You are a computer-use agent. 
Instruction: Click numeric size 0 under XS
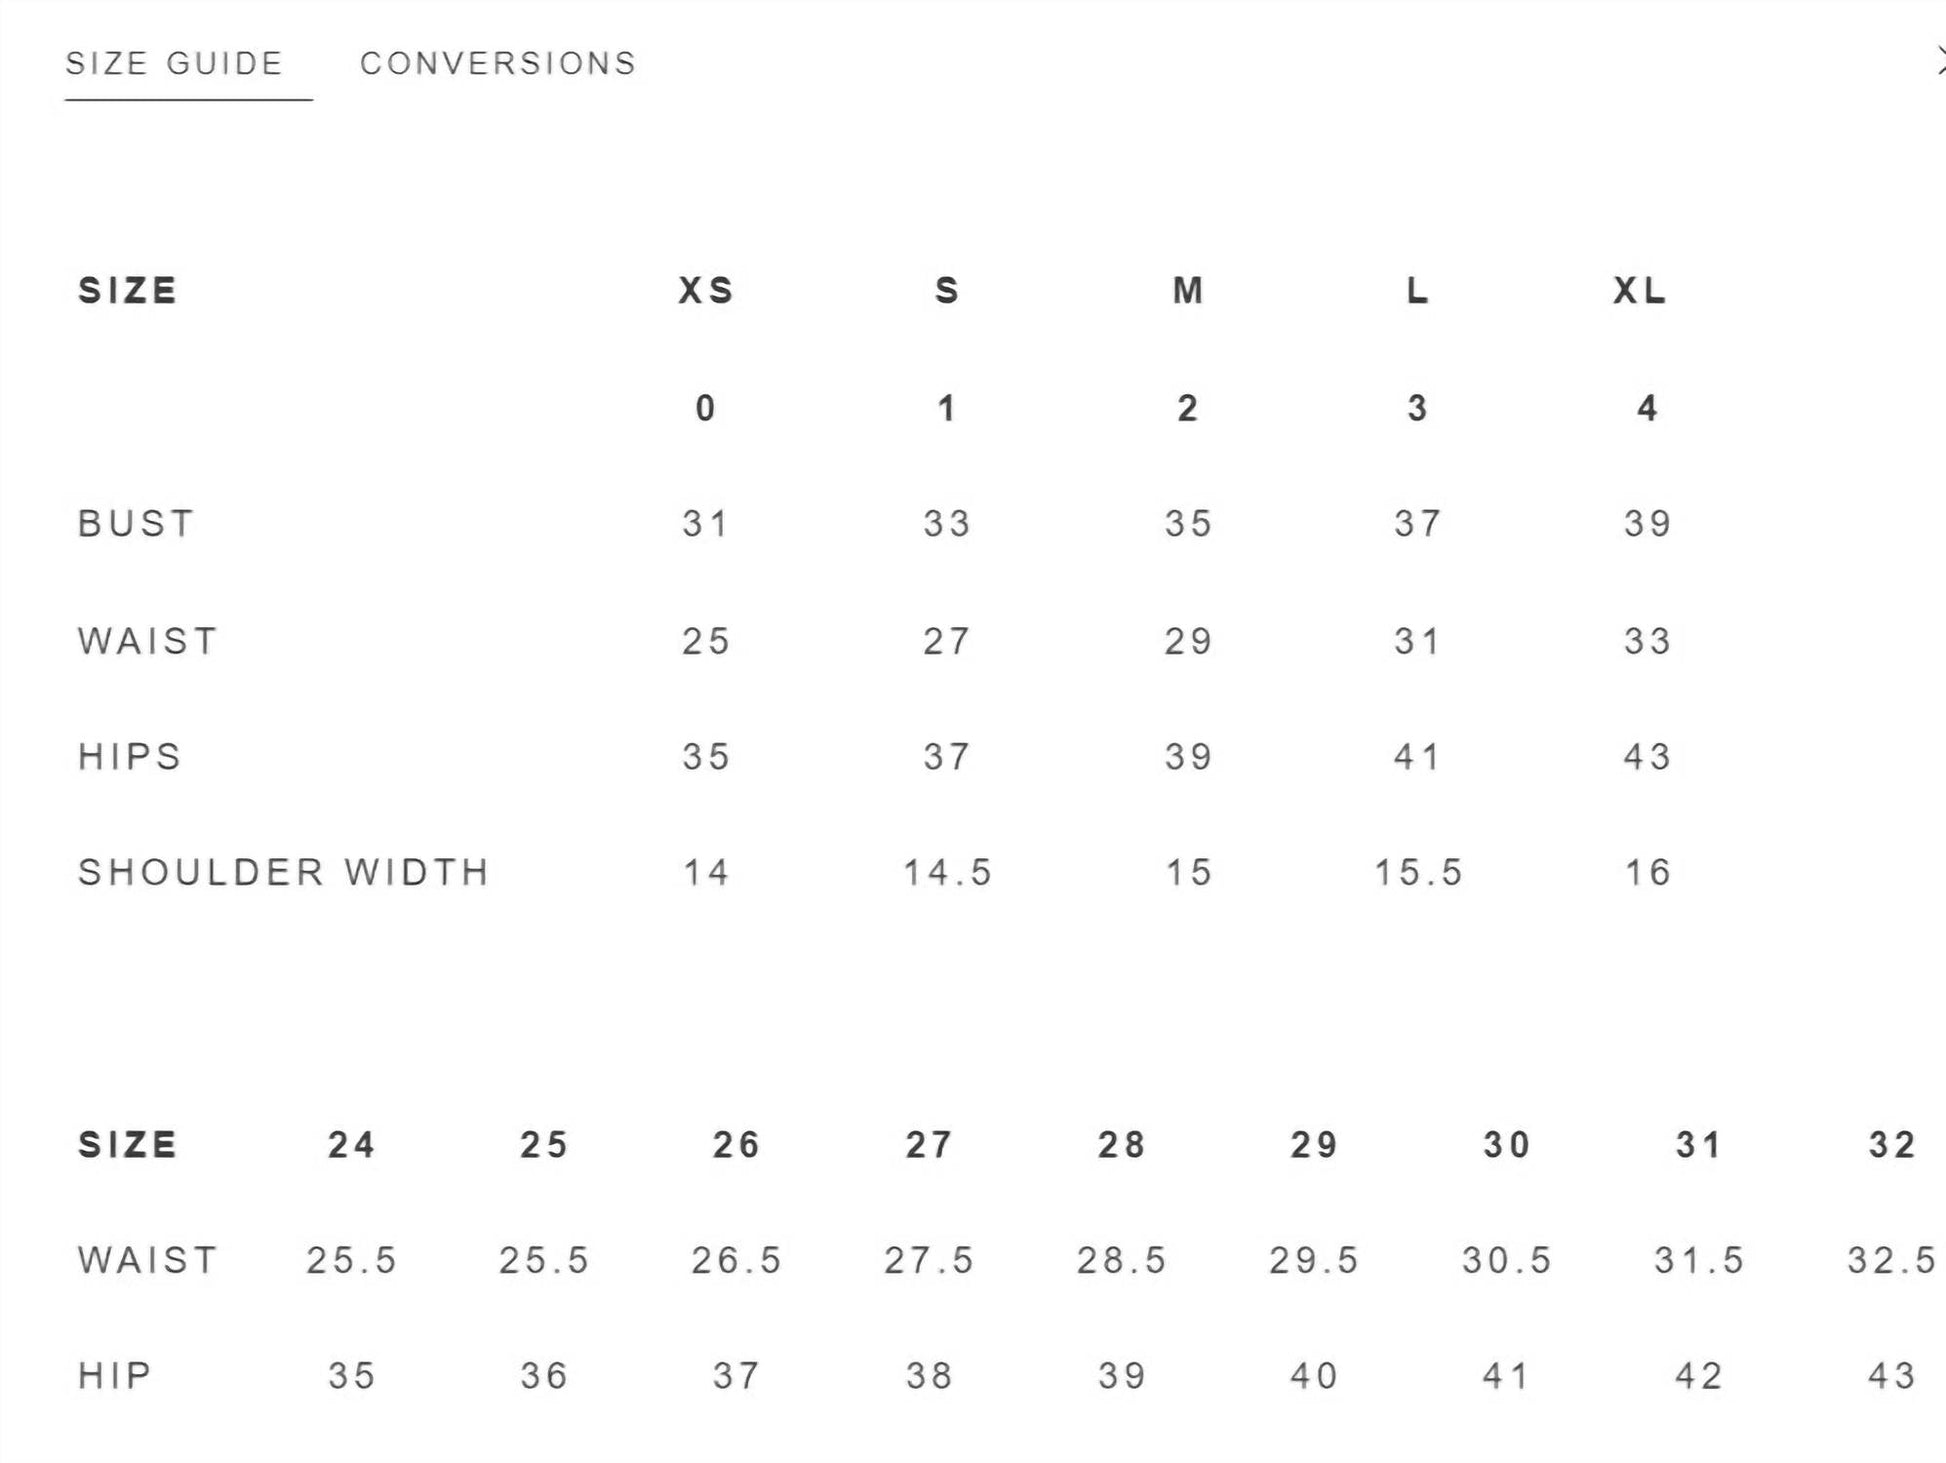[706, 408]
